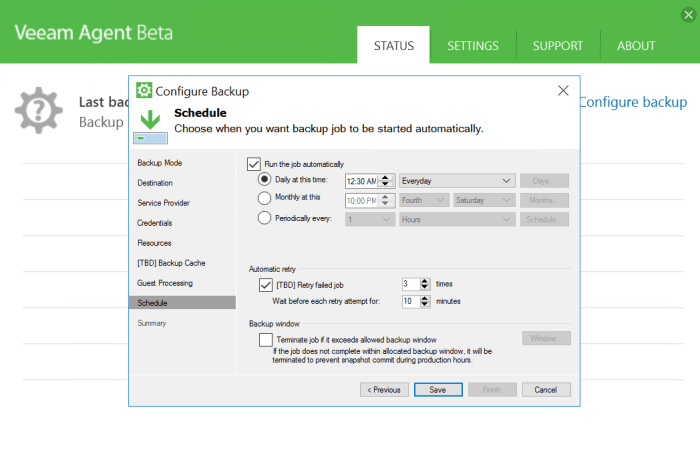700x454 pixels.
Task: Open the SUPPORT tab
Action: click(558, 46)
